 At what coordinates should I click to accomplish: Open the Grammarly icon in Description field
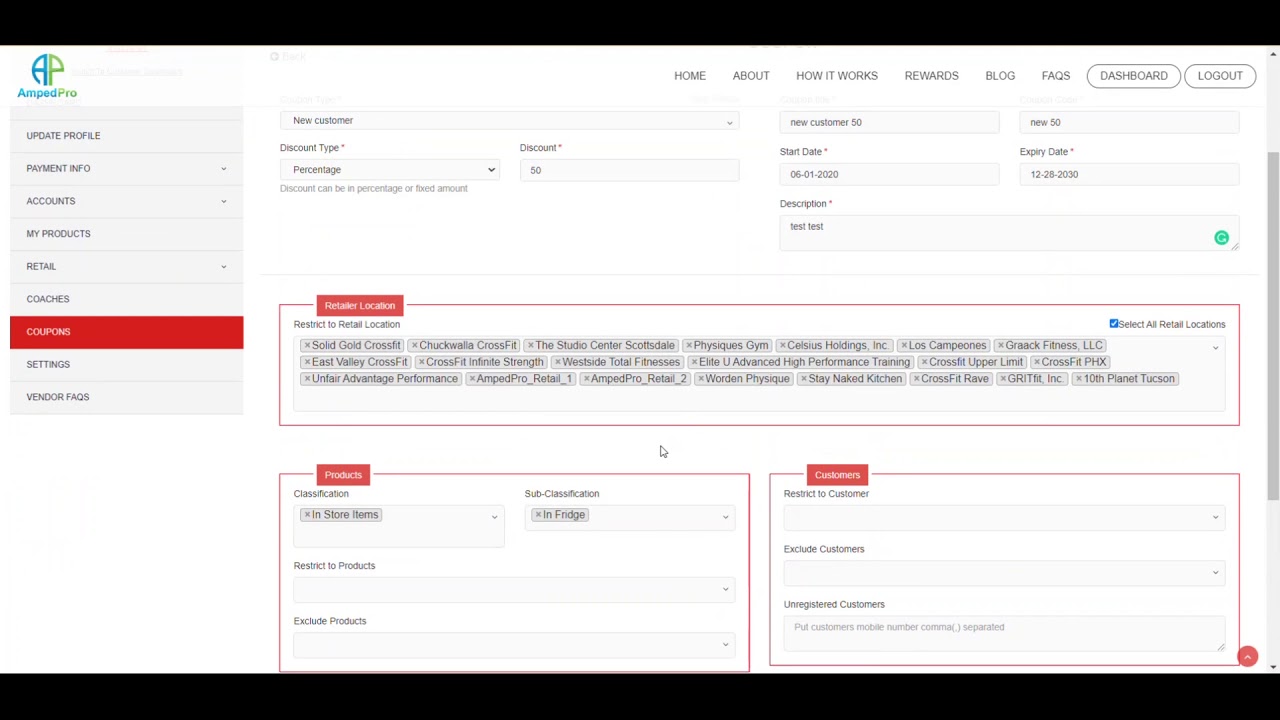pos(1221,238)
